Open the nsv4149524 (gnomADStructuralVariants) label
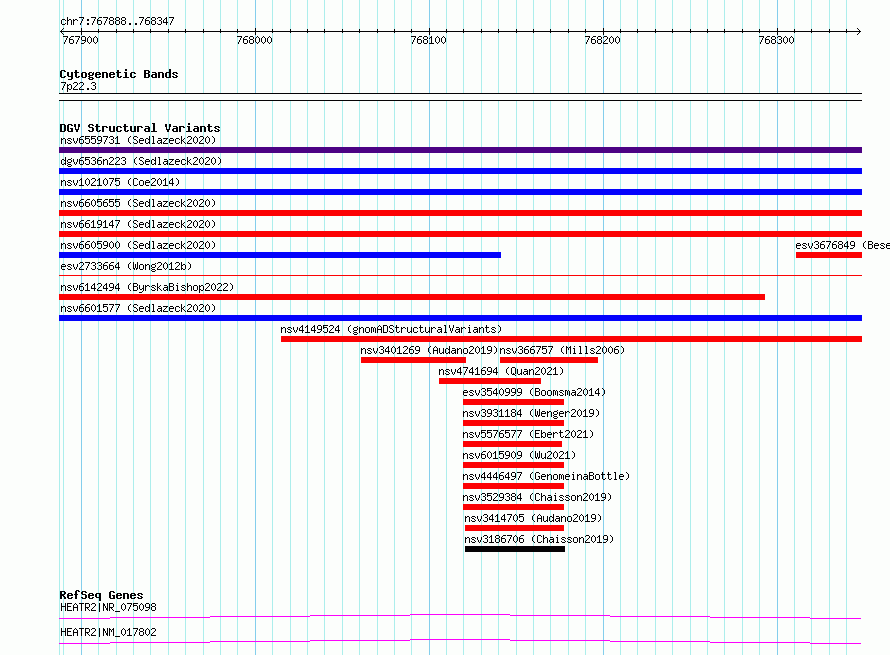The width and height of the screenshot is (890, 655). pyautogui.click(x=391, y=329)
